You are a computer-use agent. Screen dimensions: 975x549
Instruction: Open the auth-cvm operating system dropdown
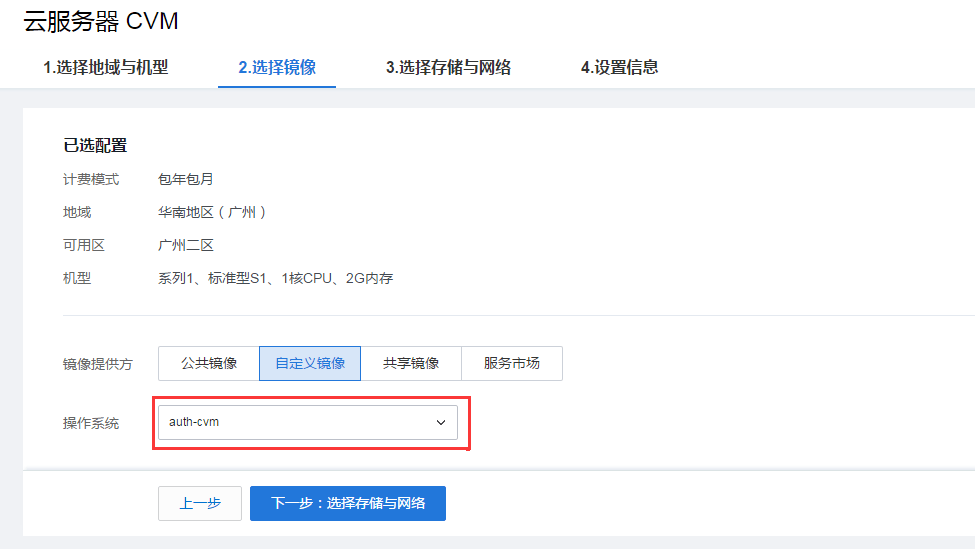(x=308, y=423)
